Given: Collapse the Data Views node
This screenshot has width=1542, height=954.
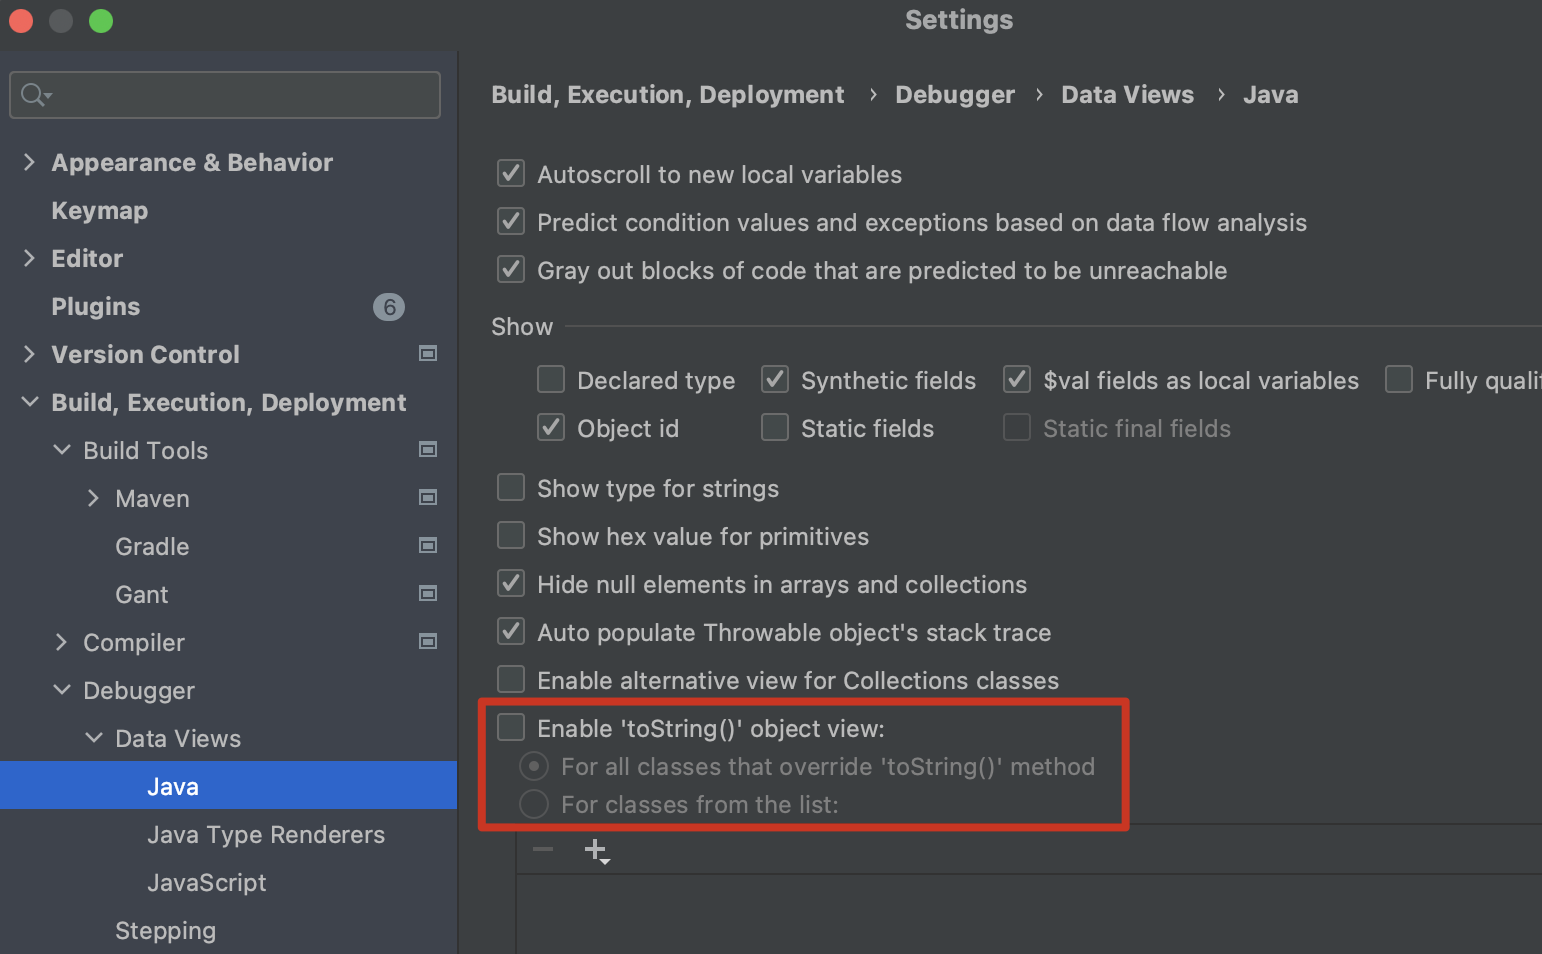Looking at the screenshot, I should click(x=94, y=738).
